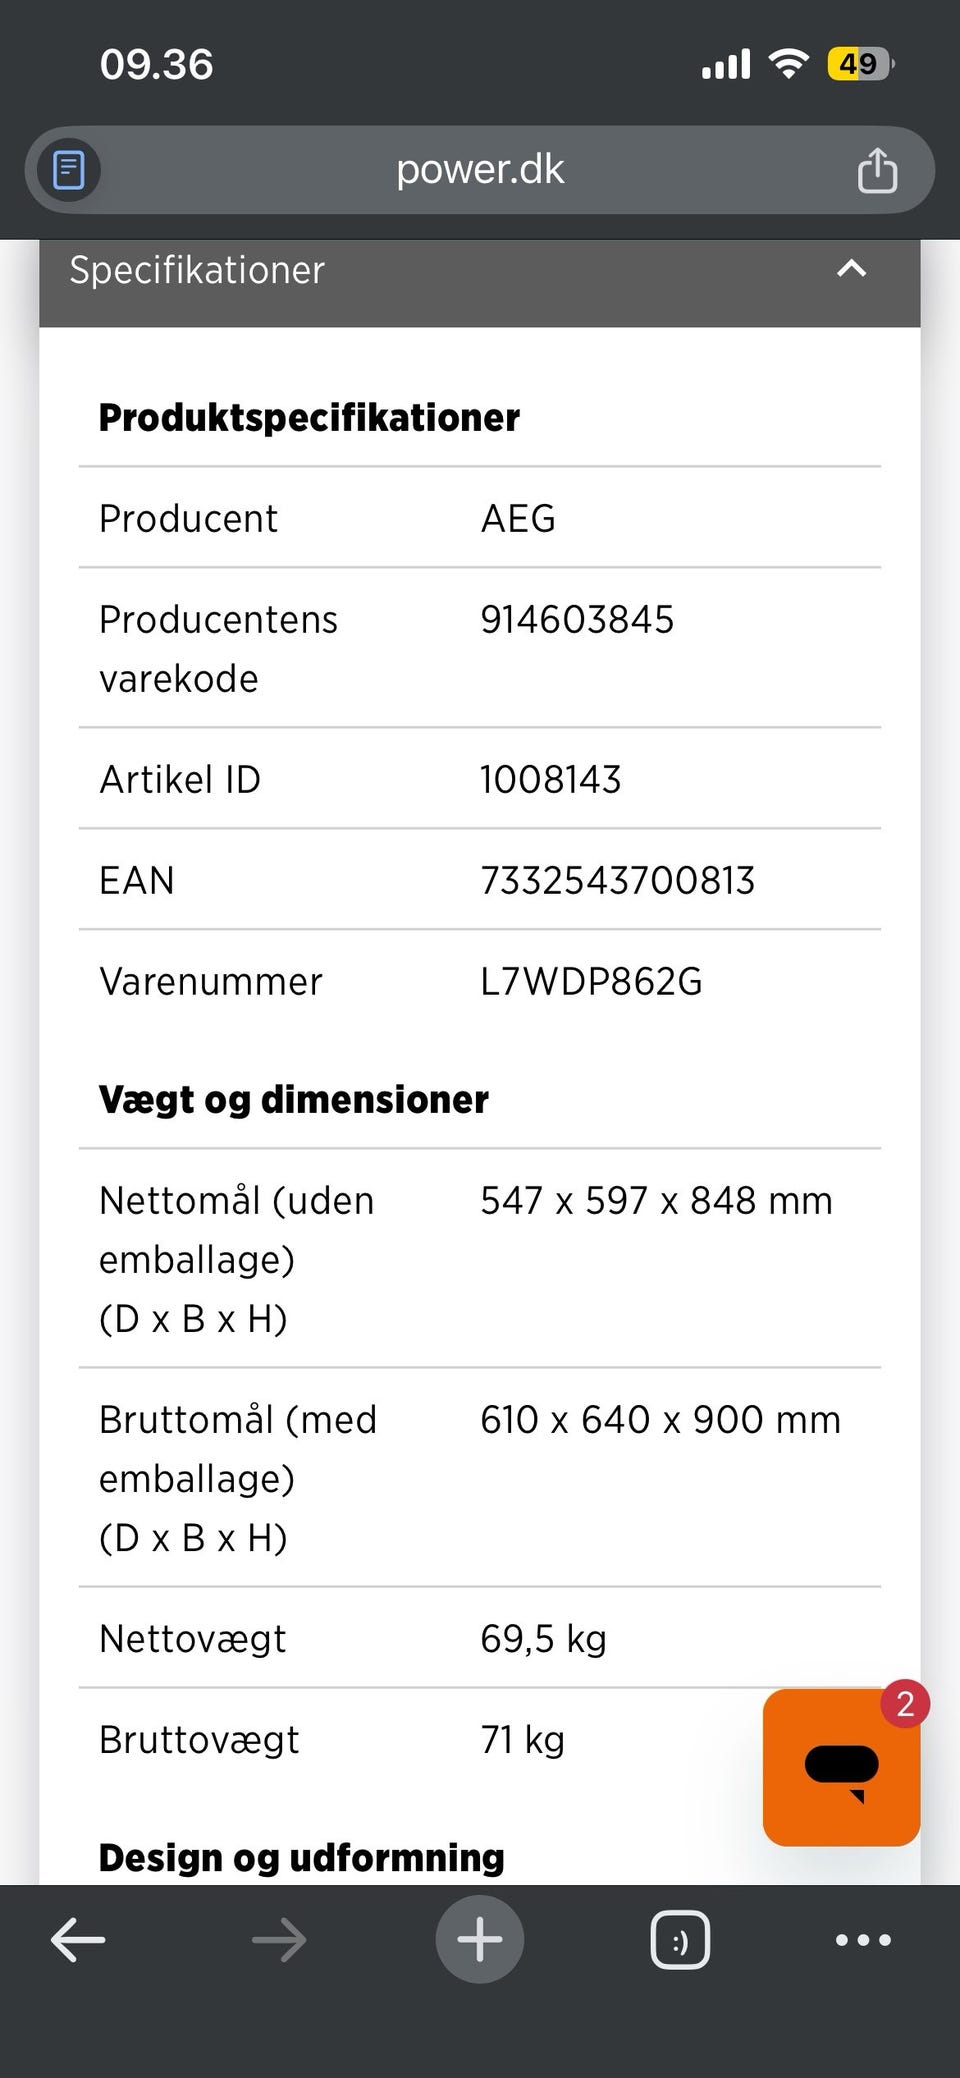This screenshot has height=2078, width=960.
Task: Tap the clock time in status bar
Action: [x=157, y=65]
